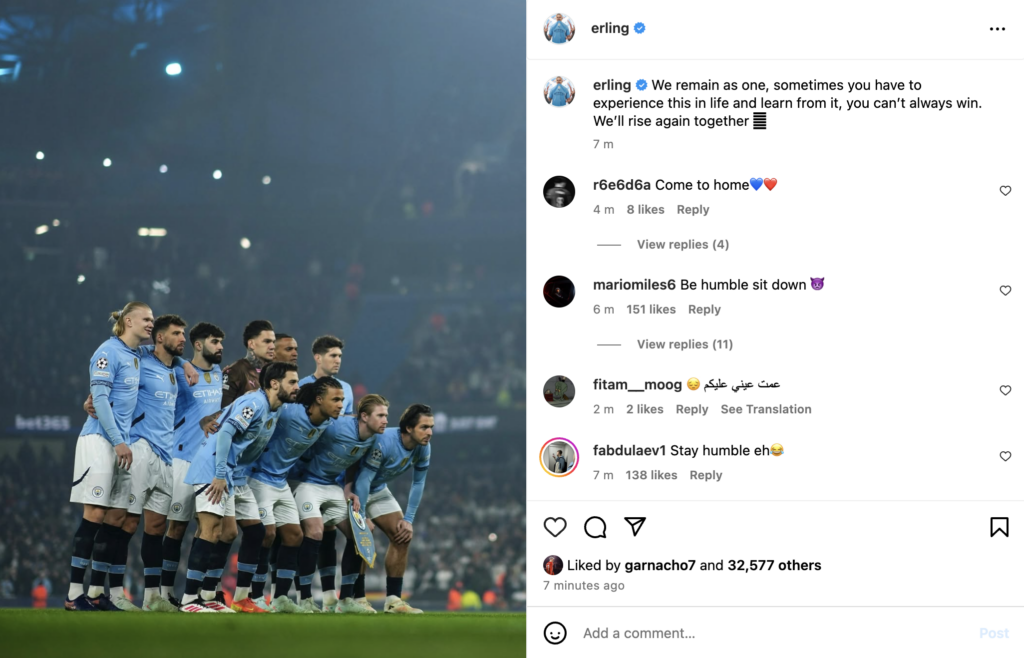Share the post via paper plane icon
Screen dimensions: 1024x658
tap(635, 526)
